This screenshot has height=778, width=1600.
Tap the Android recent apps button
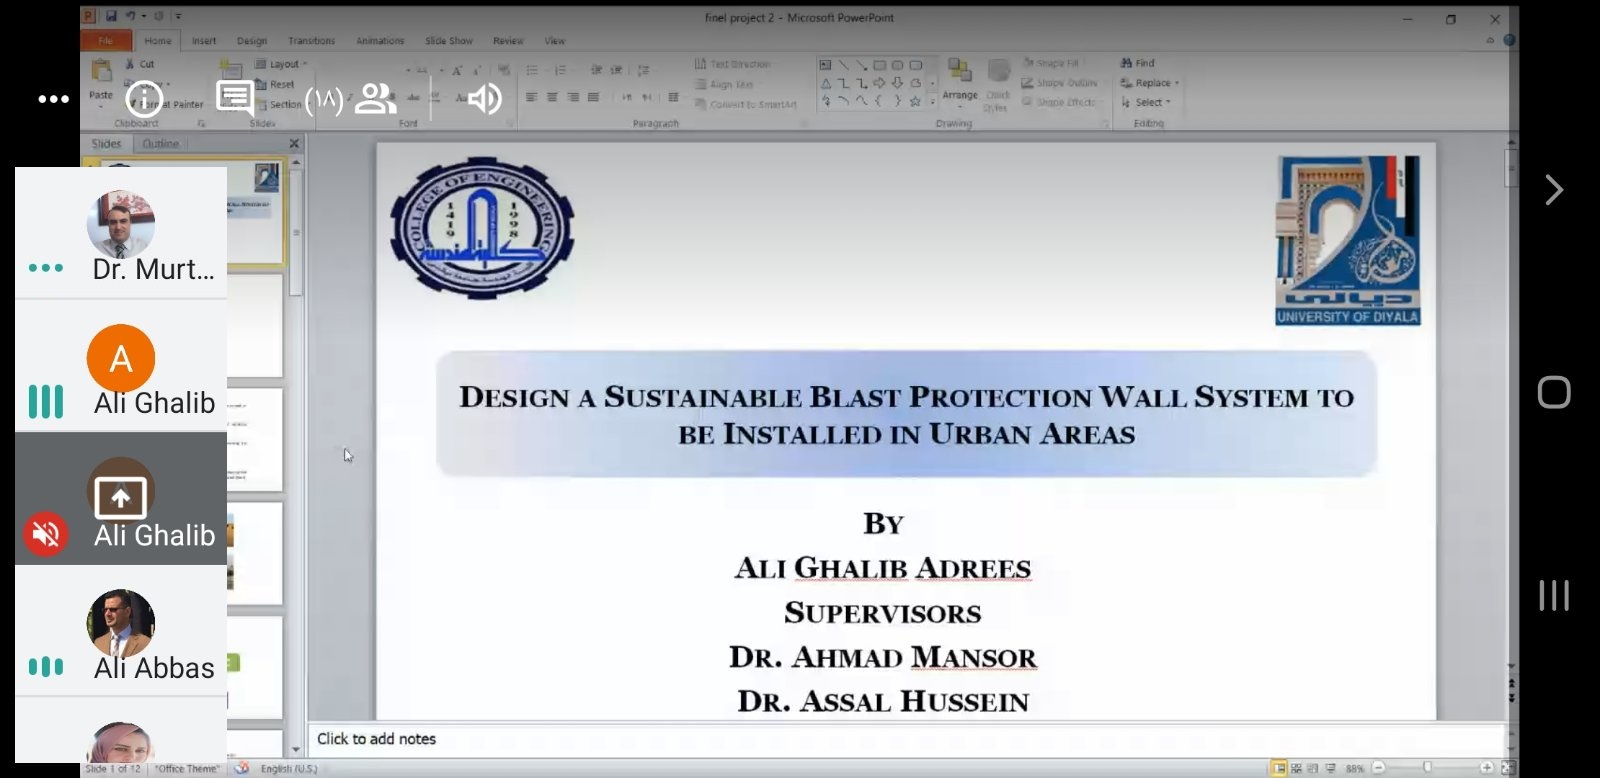[x=1553, y=595]
